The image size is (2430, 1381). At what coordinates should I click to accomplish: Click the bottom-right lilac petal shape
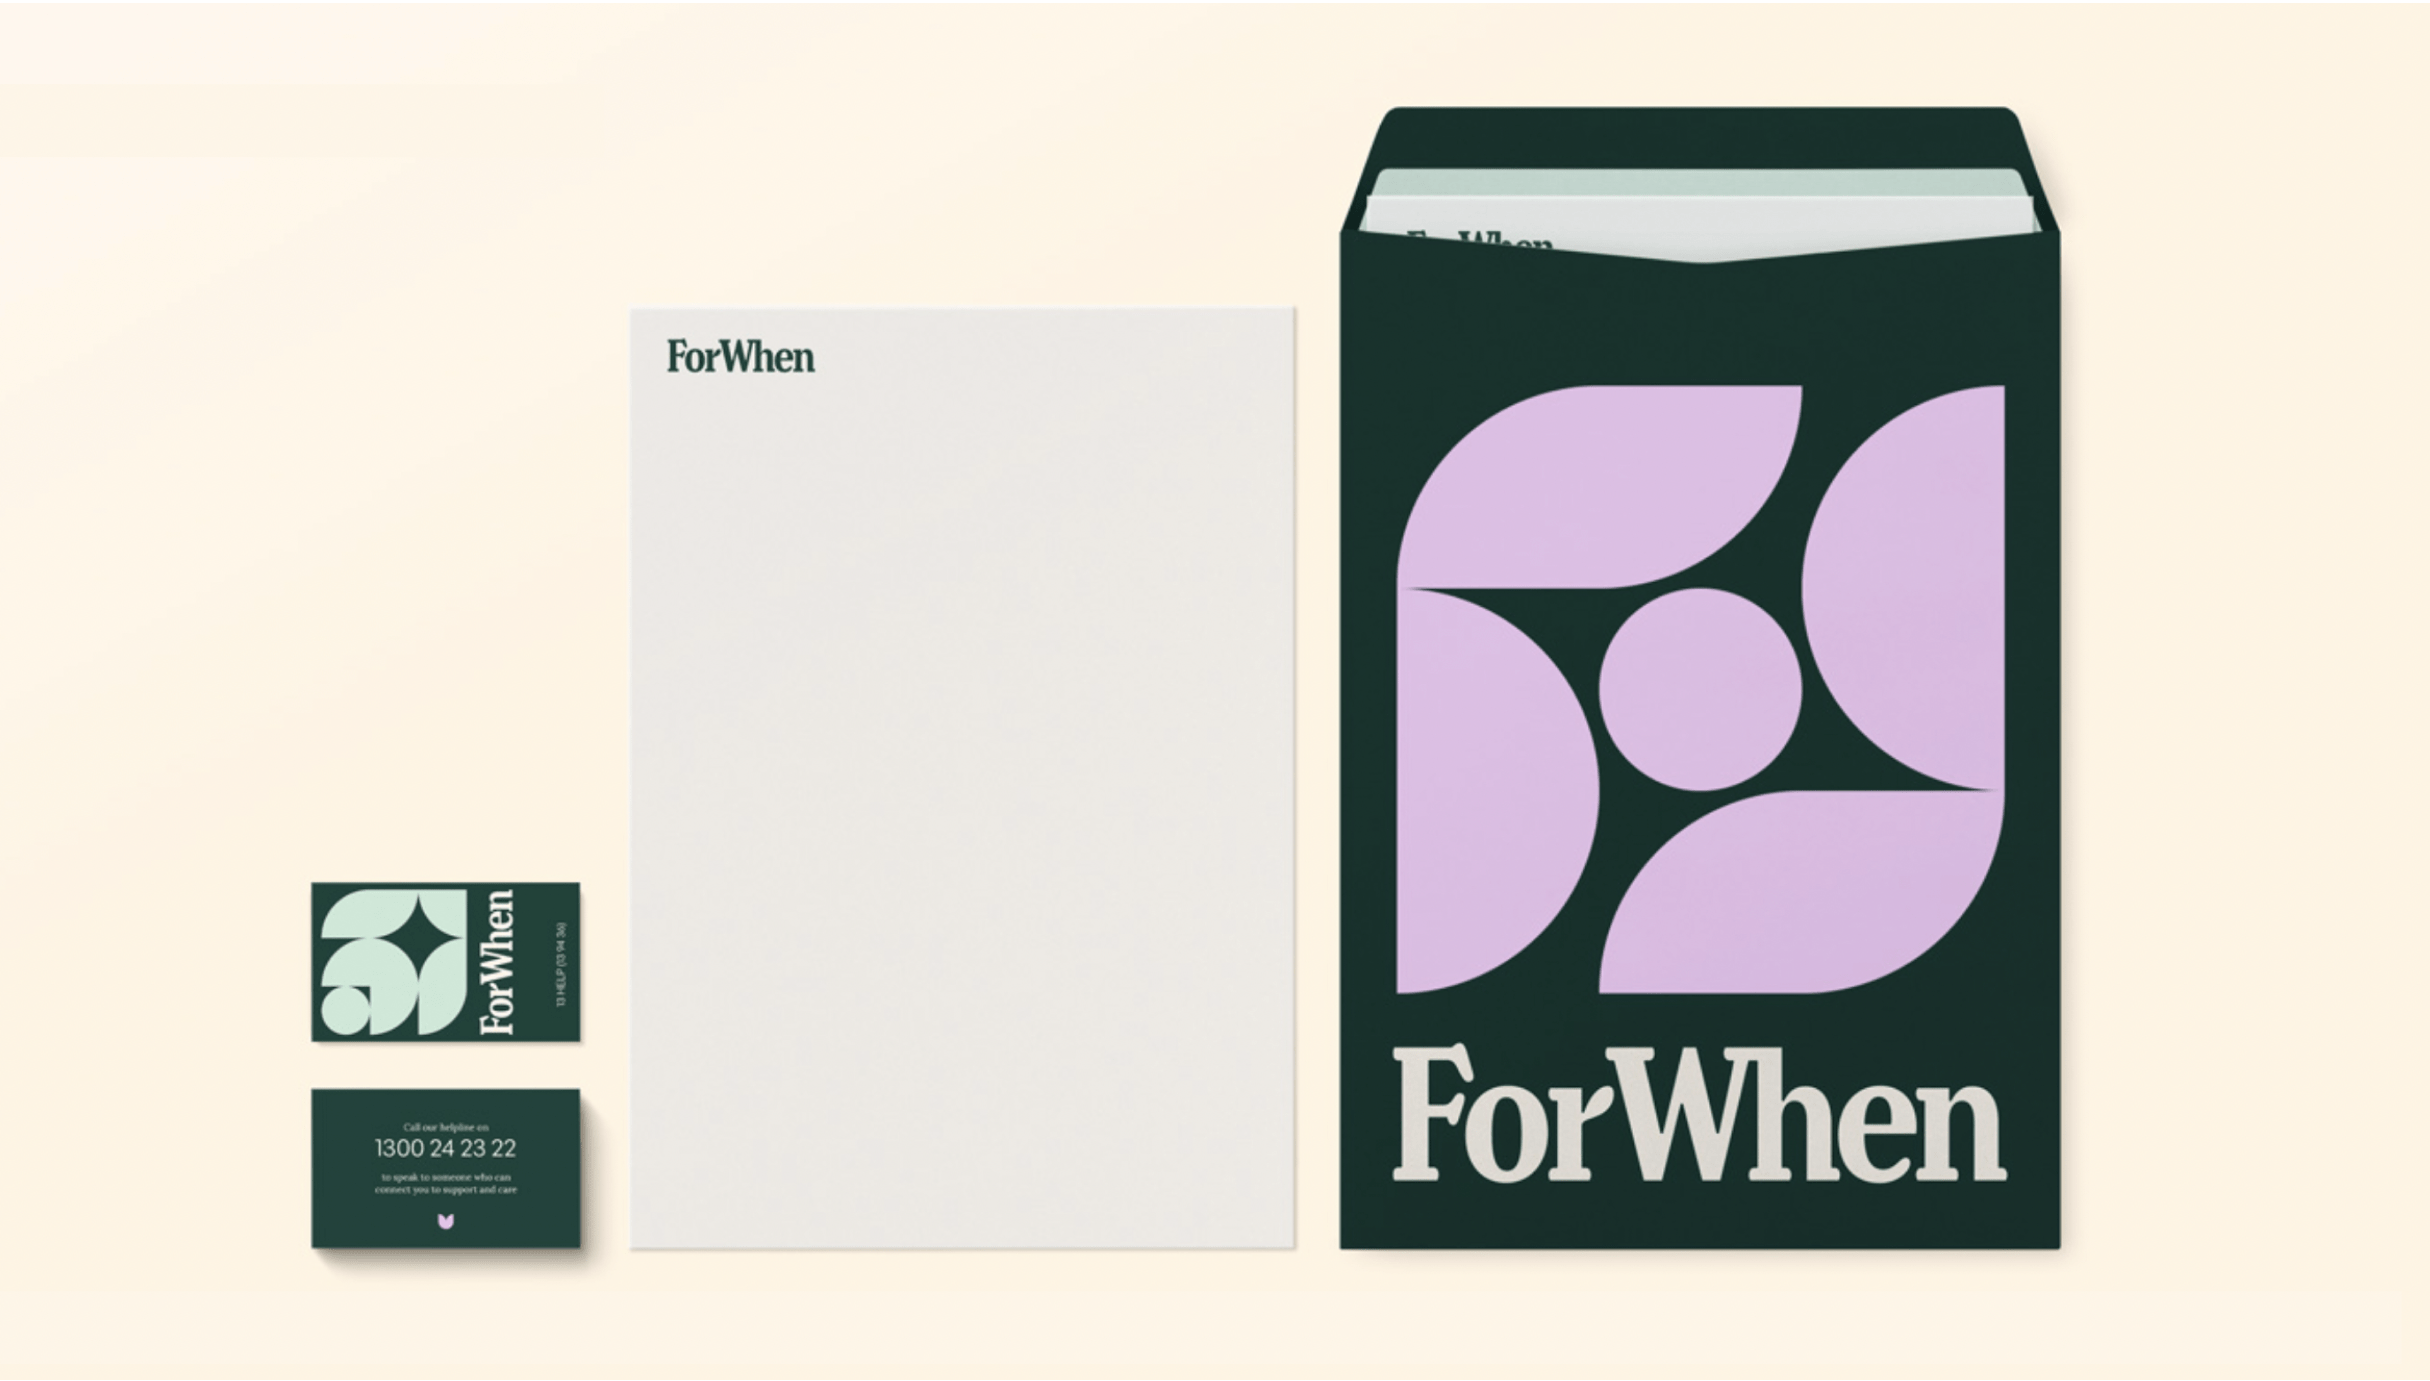(1801, 892)
